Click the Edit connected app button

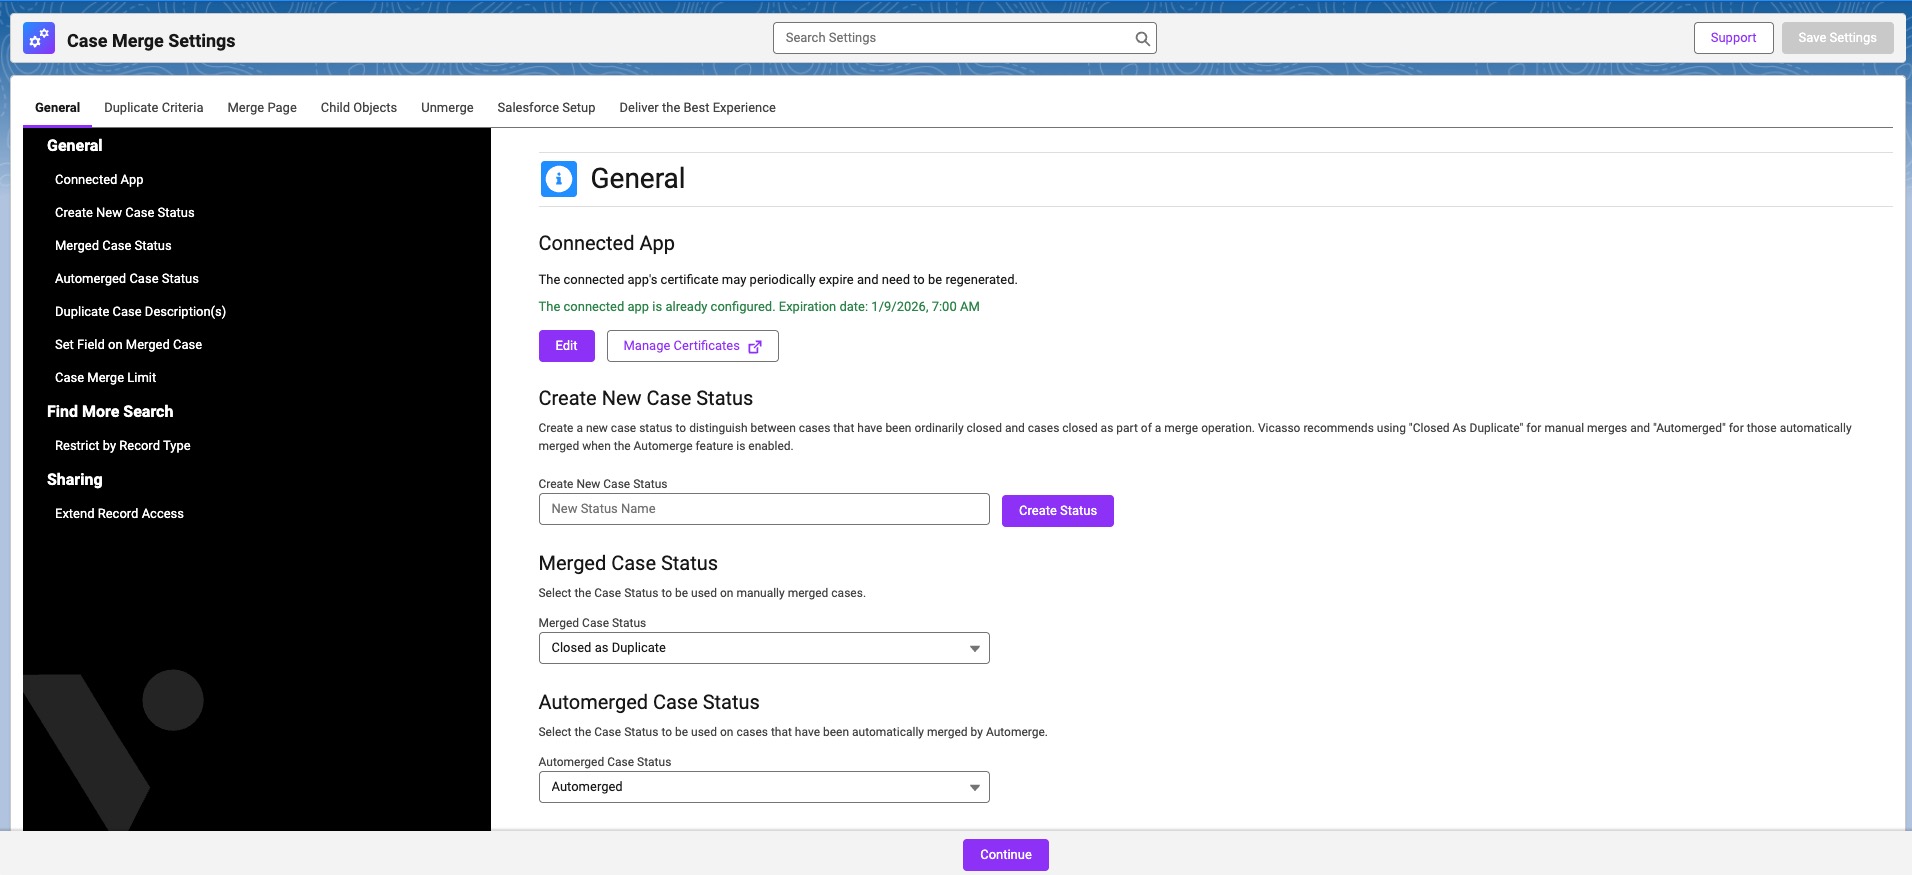pos(566,346)
